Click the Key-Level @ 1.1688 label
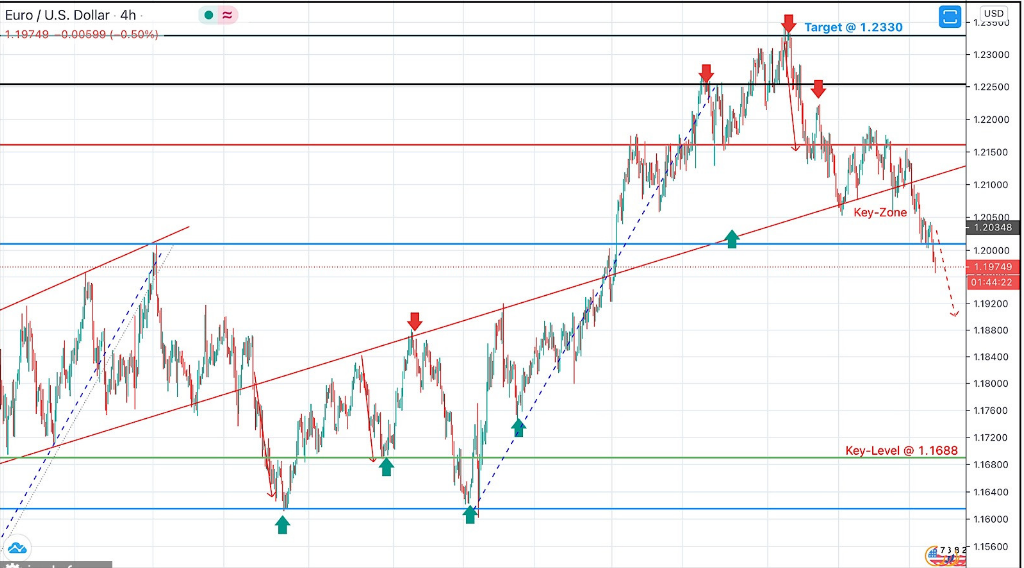 [x=901, y=450]
